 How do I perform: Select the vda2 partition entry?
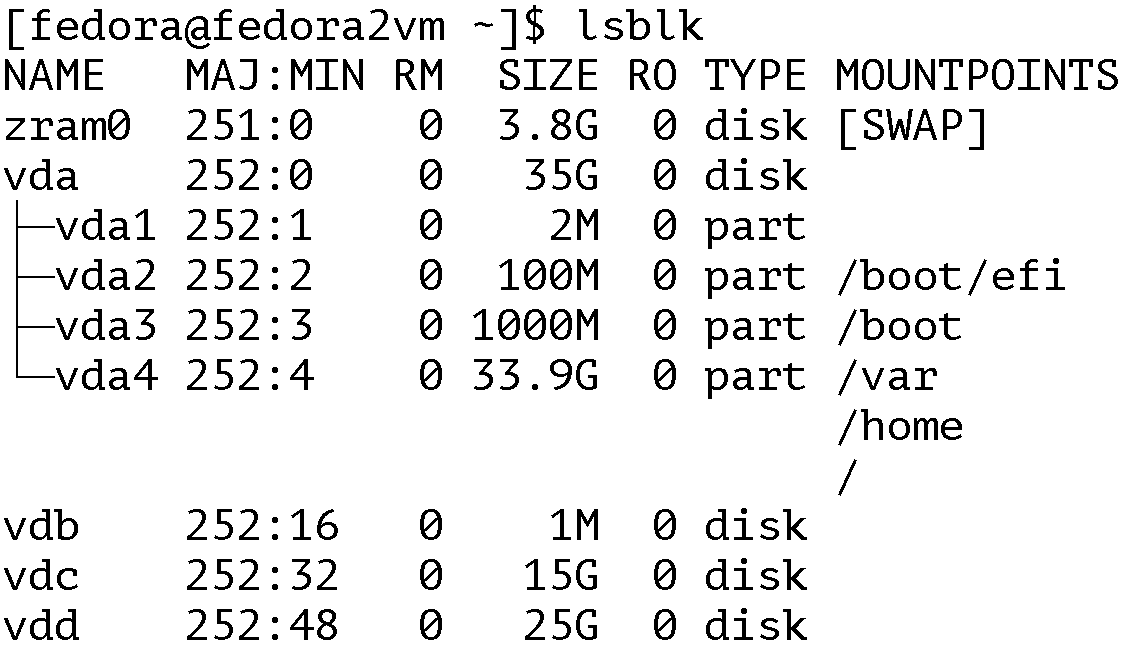[105, 277]
